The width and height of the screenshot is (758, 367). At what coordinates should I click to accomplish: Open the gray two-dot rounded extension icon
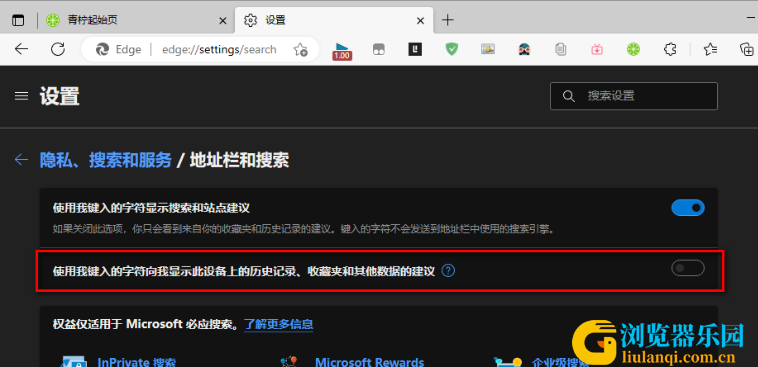pyautogui.click(x=379, y=49)
